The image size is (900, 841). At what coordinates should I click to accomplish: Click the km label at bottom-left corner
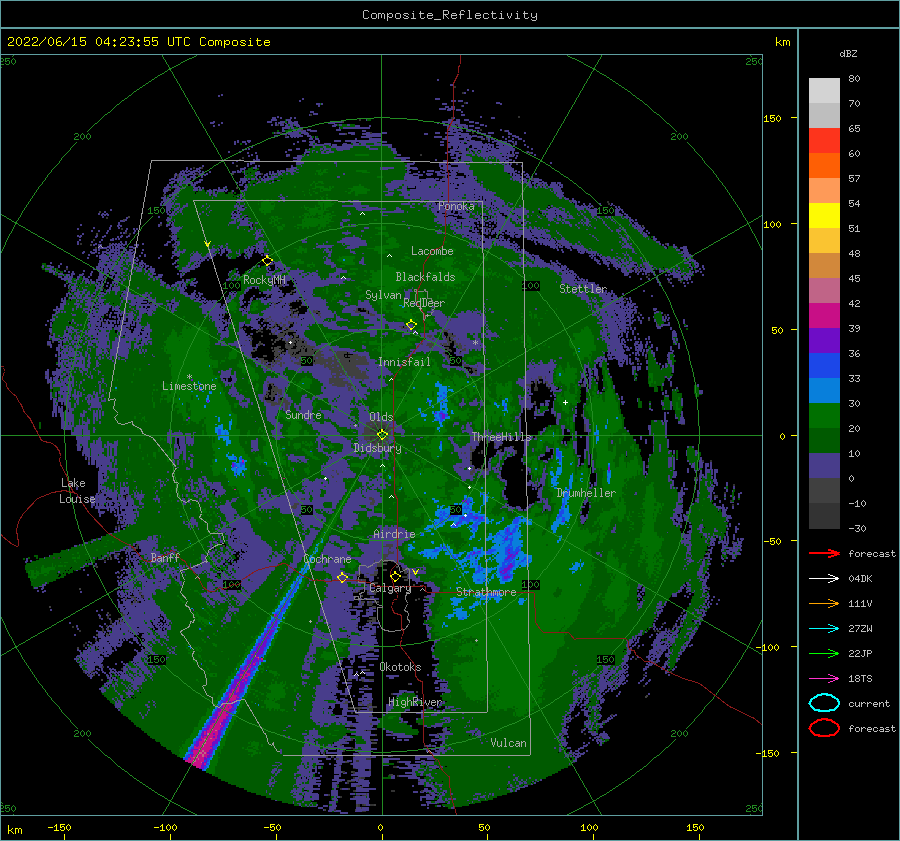14,830
